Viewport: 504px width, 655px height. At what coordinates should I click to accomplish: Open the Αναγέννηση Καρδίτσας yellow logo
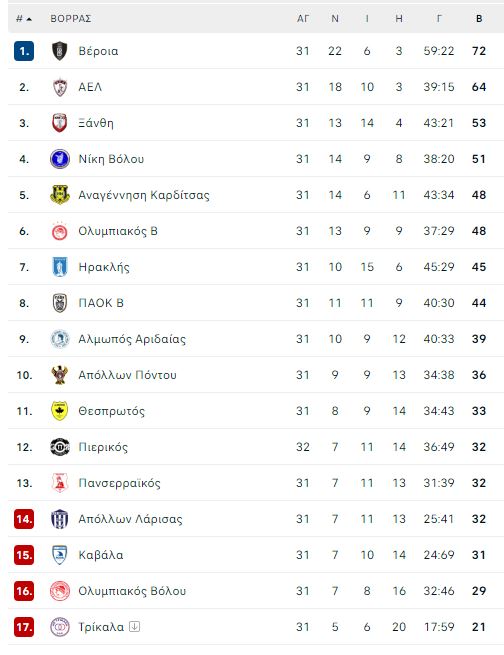(x=60, y=195)
